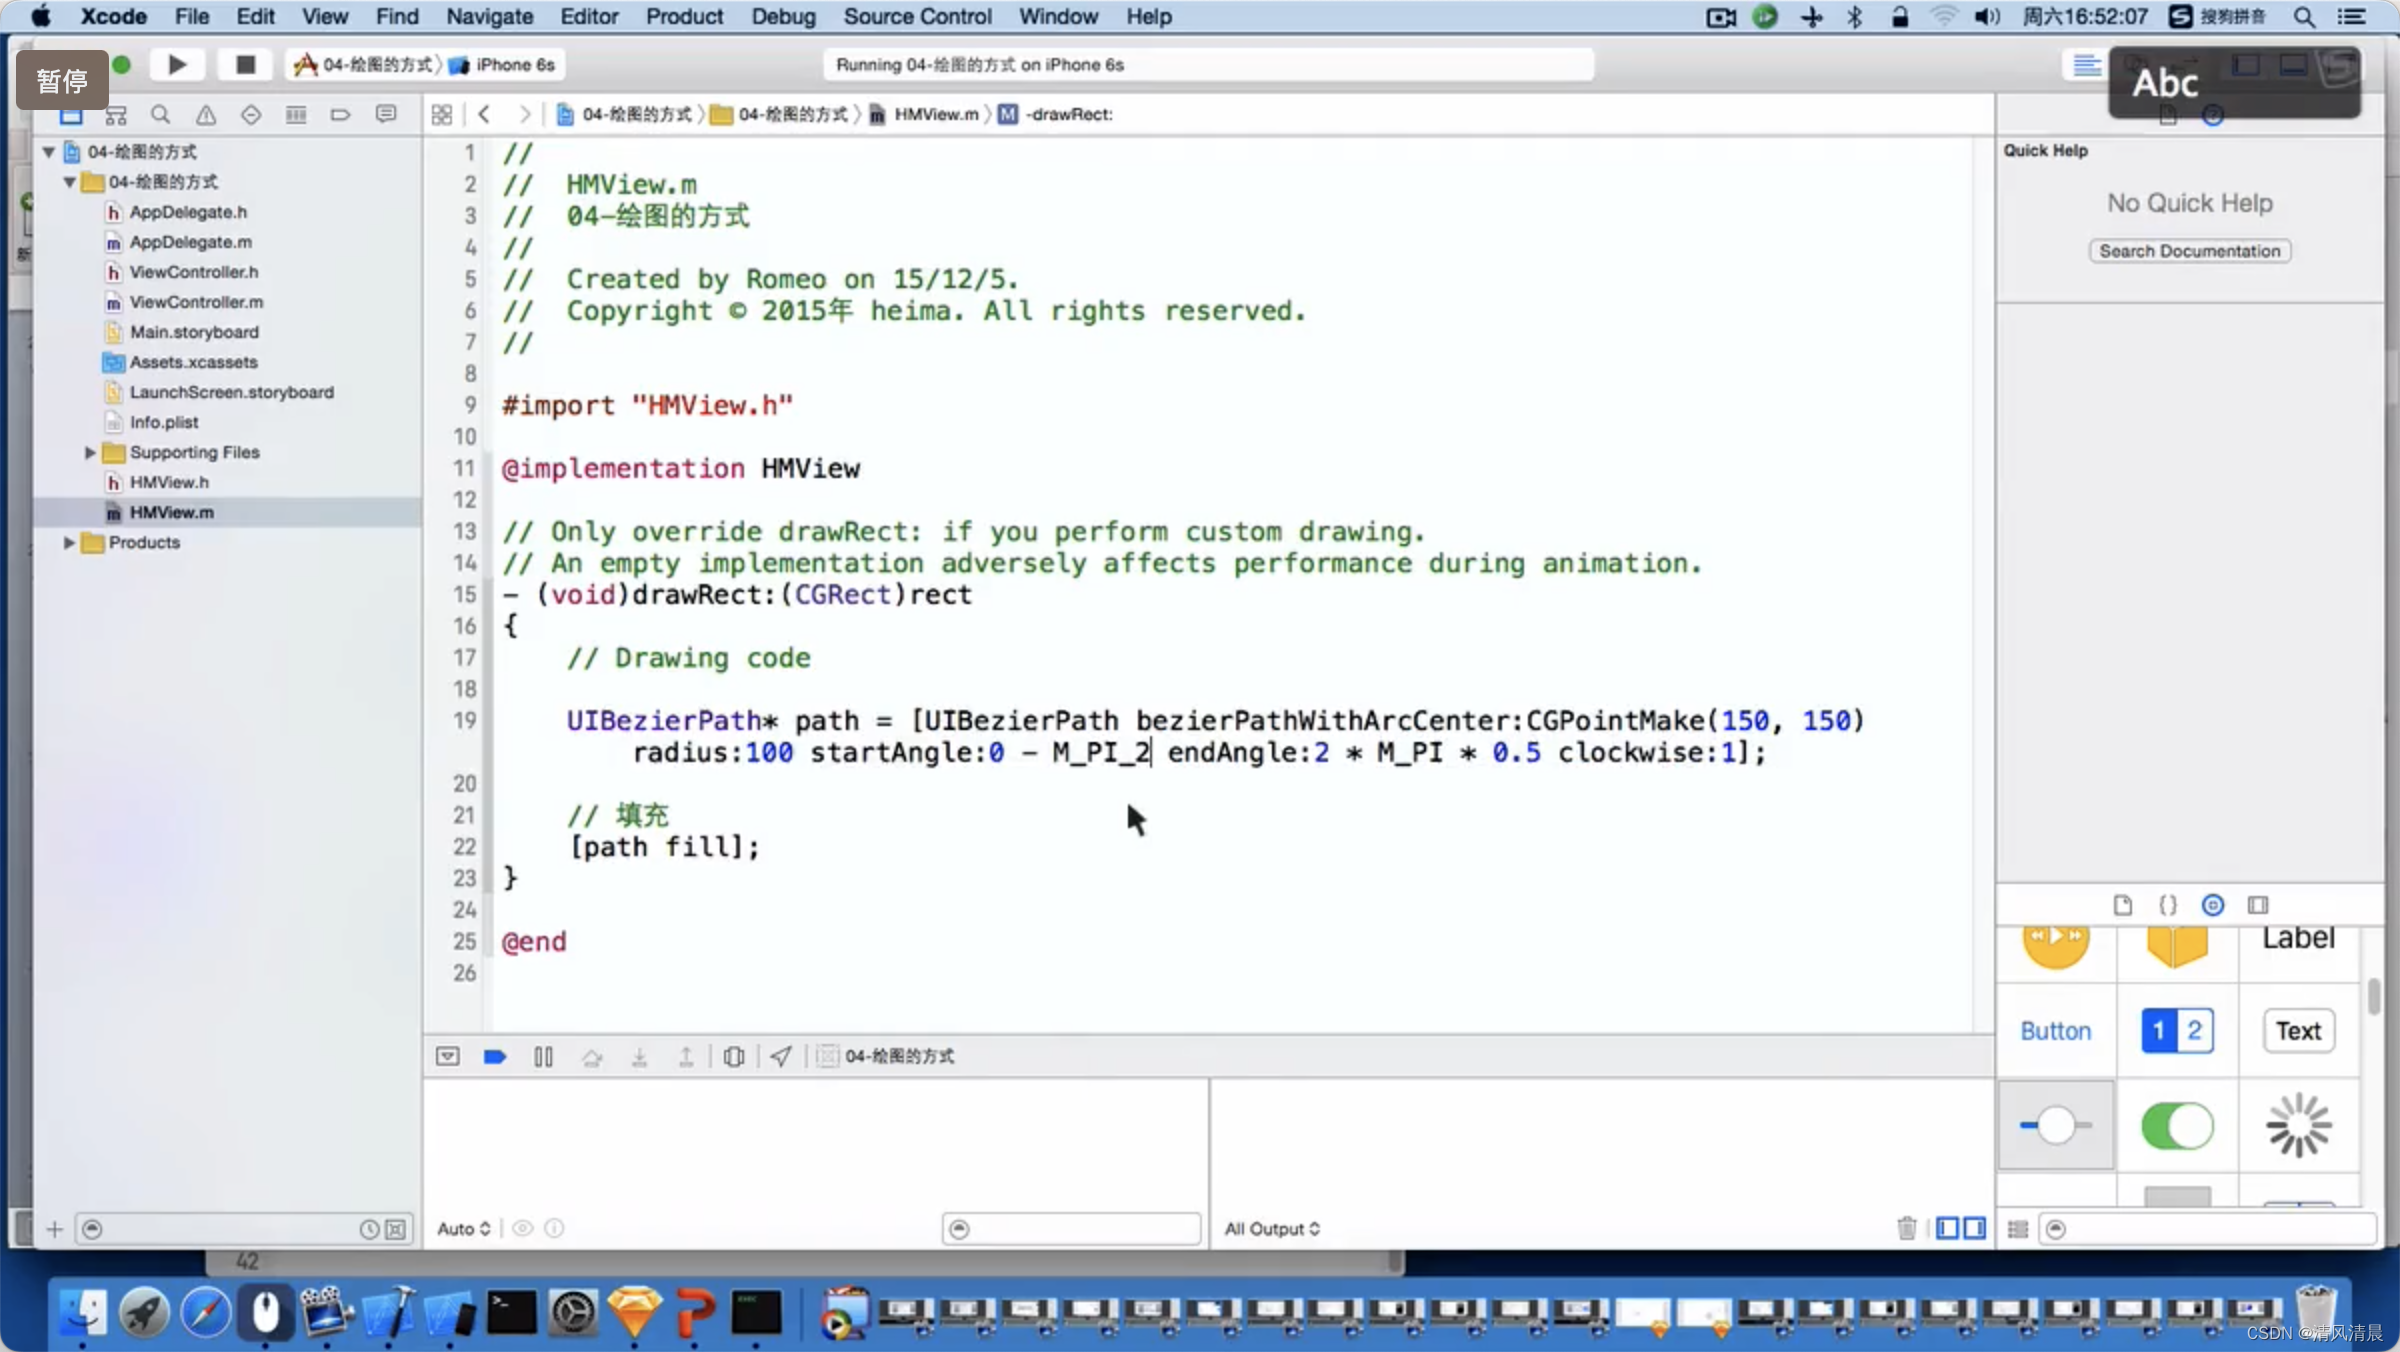Toggle the Switch object in library

pos(2177,1126)
